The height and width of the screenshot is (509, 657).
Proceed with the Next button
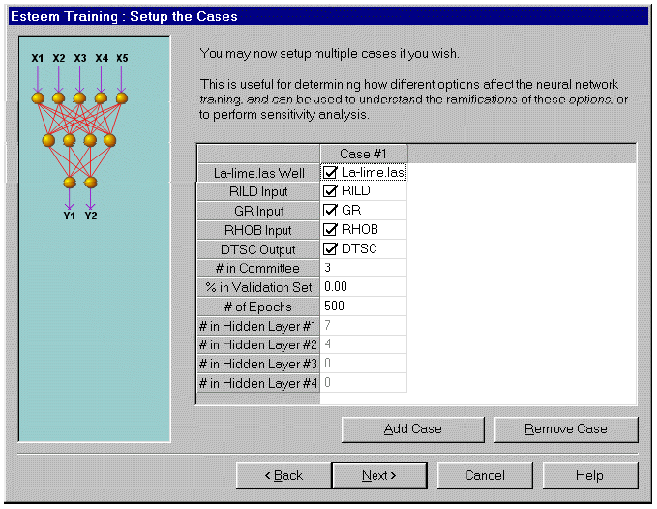click(x=379, y=475)
